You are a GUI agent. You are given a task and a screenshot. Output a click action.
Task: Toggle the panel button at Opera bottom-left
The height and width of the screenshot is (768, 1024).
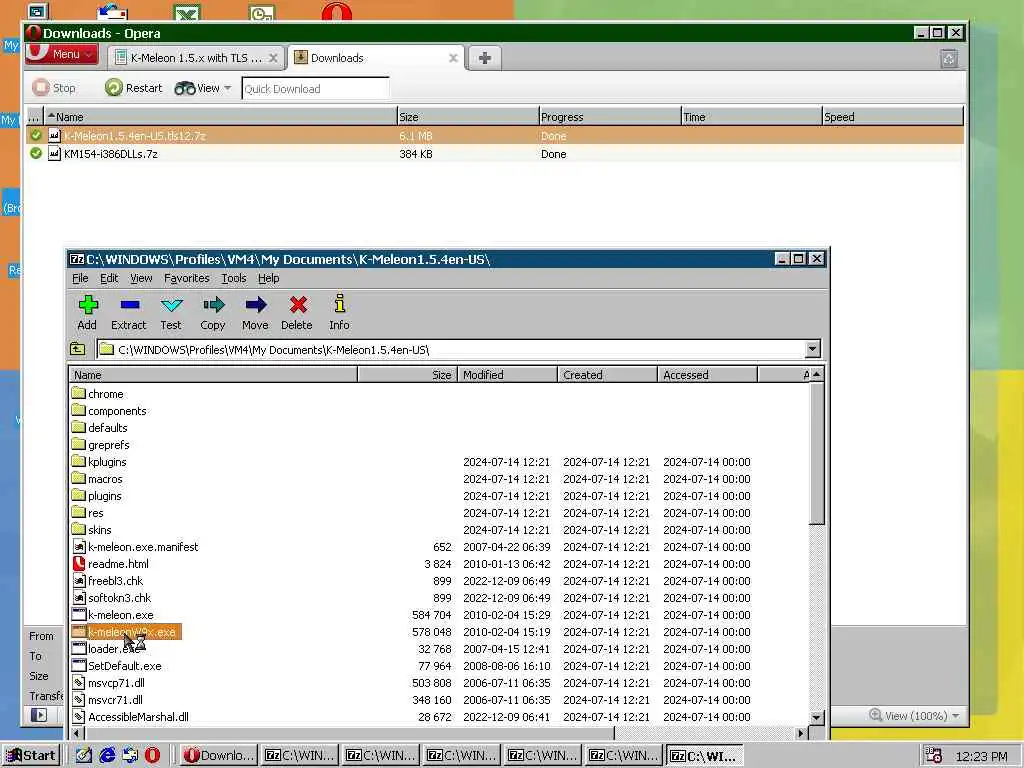tap(39, 715)
